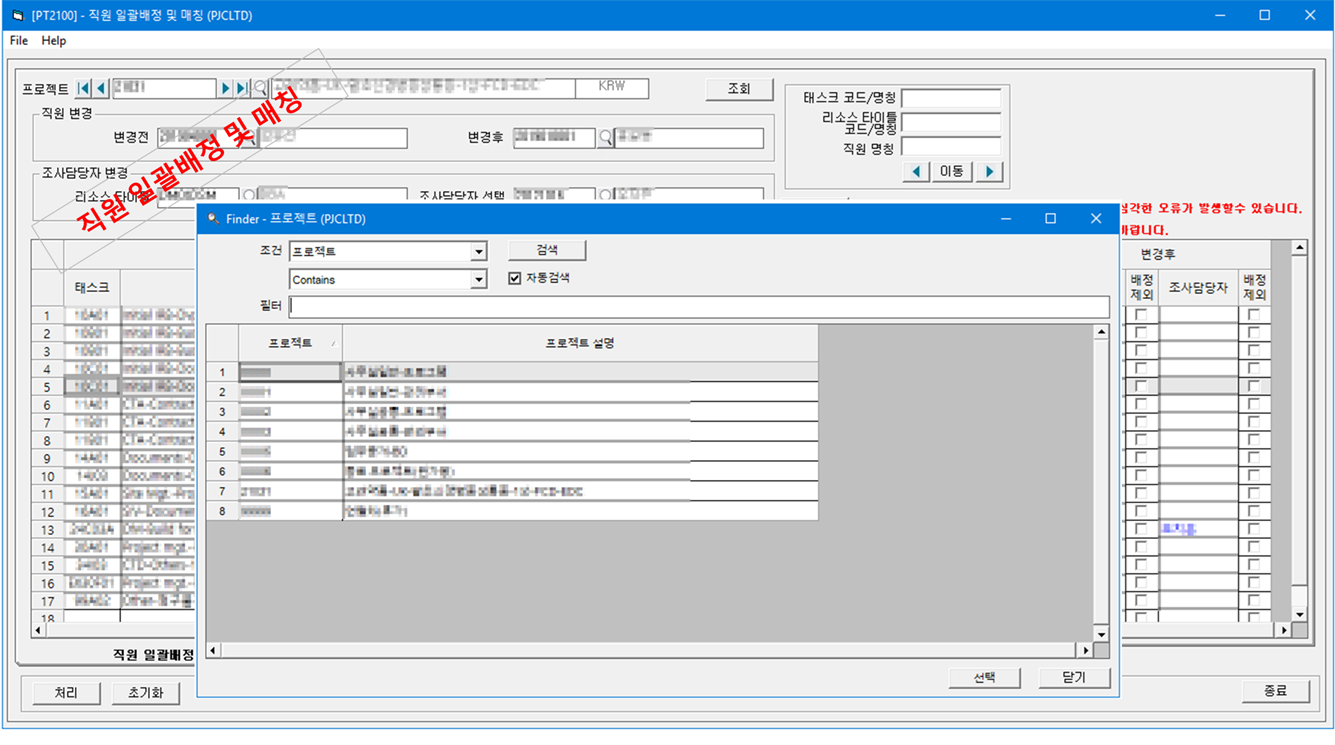
Task: Check 배정제외 box left of 조사담당자 in row 1
Action: [x=1141, y=315]
